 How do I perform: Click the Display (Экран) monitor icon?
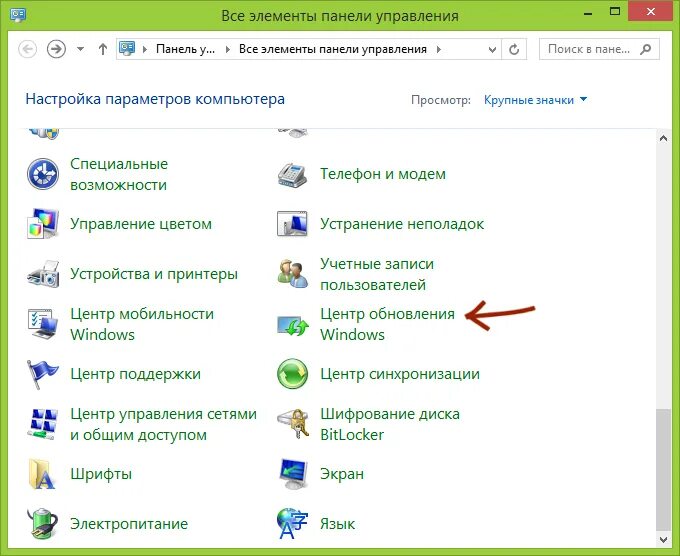(294, 474)
